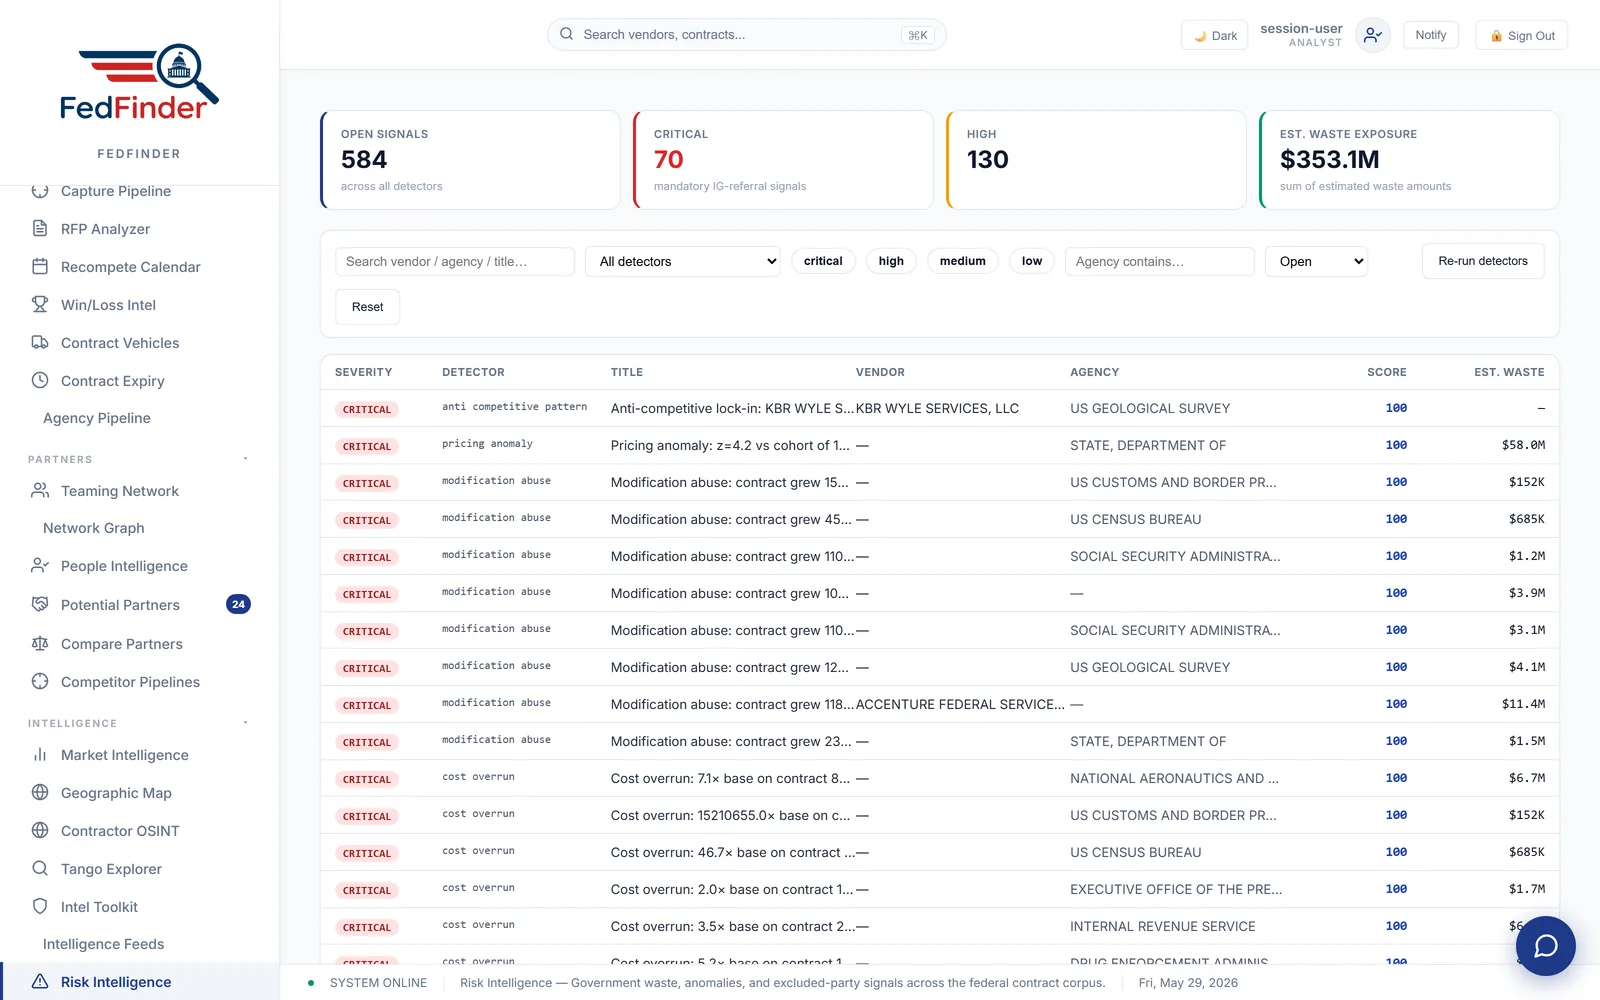Select the Compare Partners scales icon

click(x=40, y=643)
